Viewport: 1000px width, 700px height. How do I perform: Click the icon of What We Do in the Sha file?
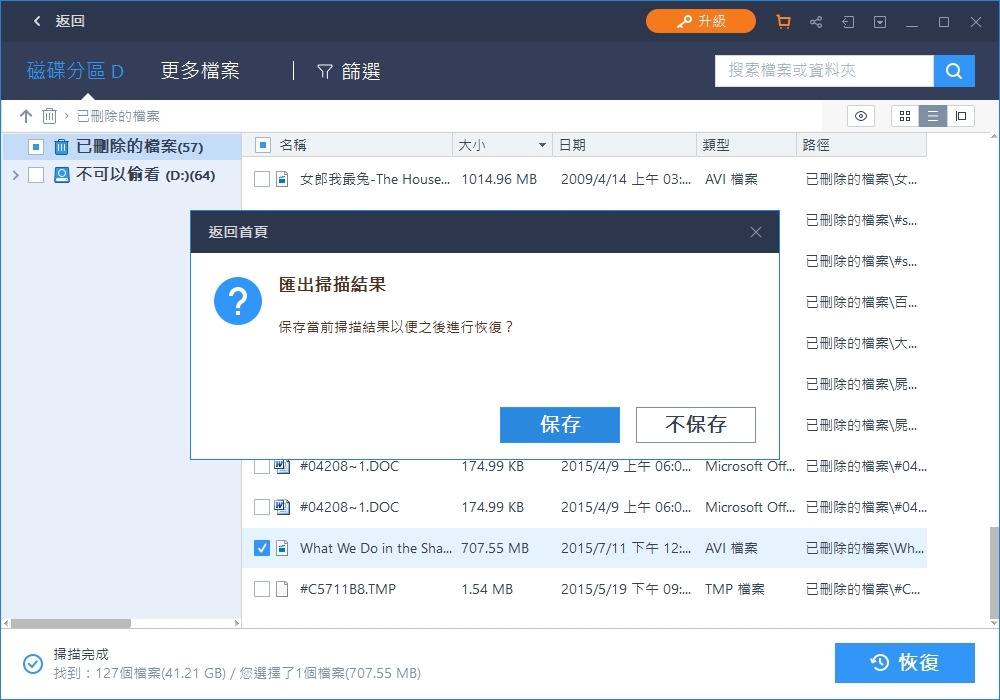(x=282, y=548)
